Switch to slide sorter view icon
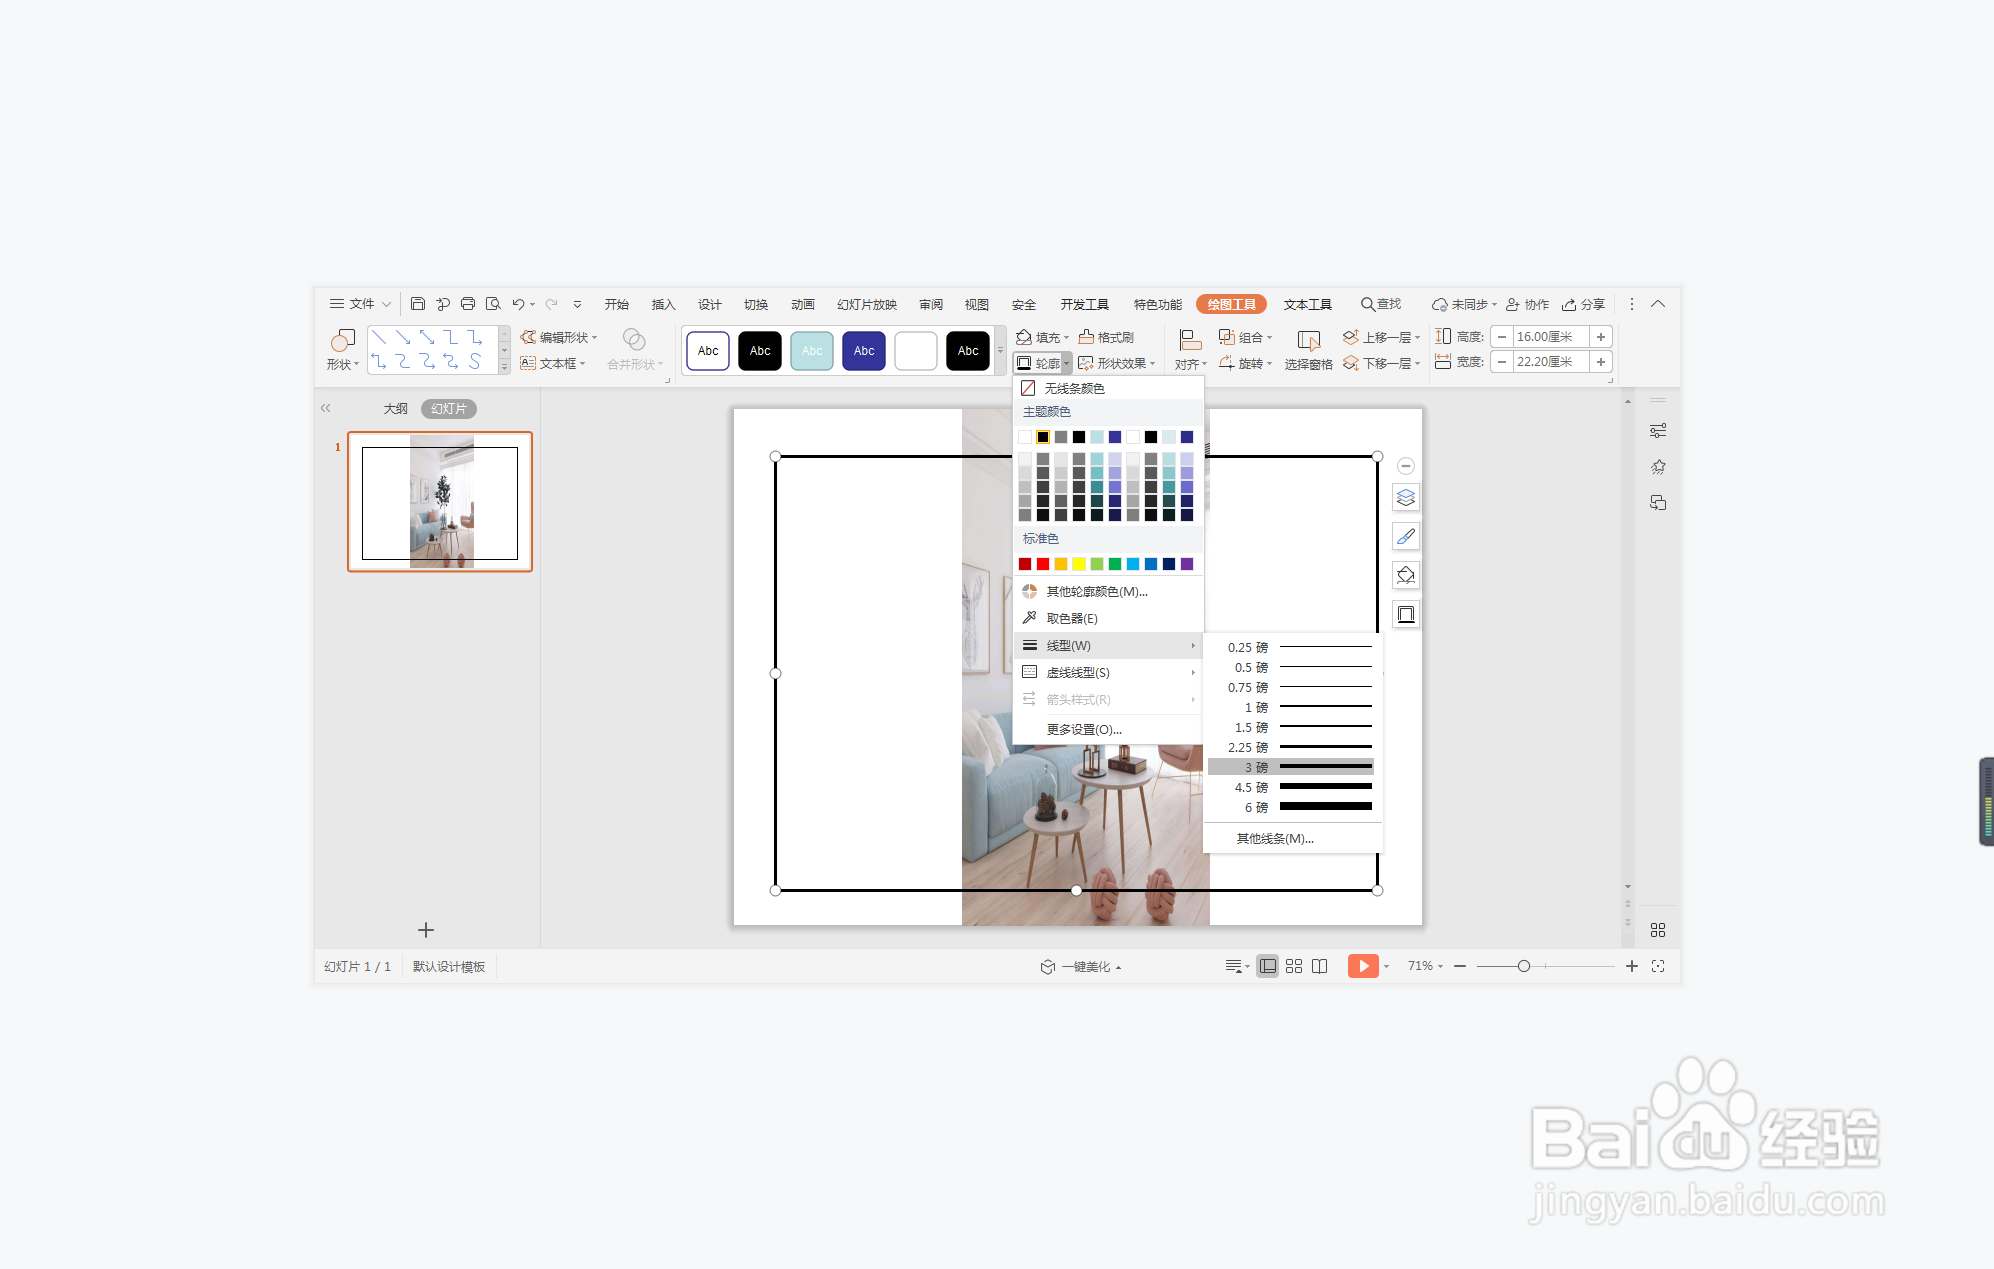This screenshot has width=1994, height=1269. pyautogui.click(x=1294, y=966)
